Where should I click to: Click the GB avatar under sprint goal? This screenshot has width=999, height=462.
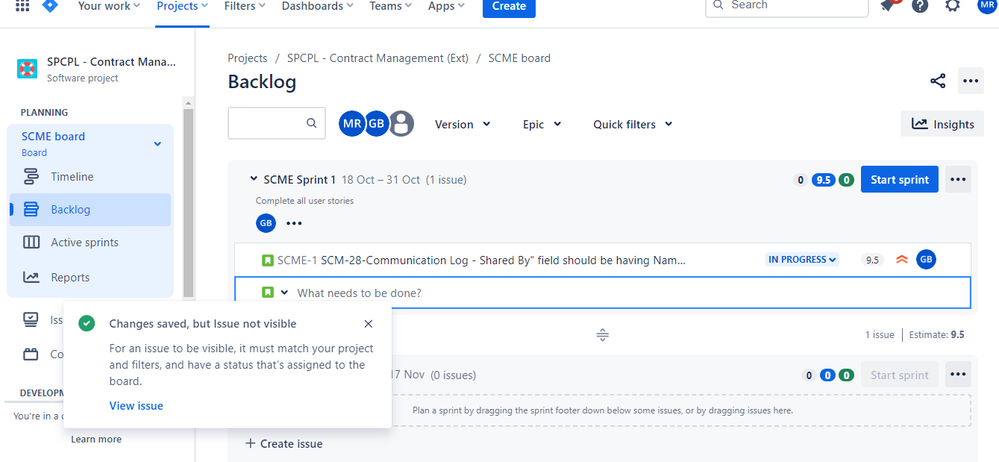[x=266, y=223]
